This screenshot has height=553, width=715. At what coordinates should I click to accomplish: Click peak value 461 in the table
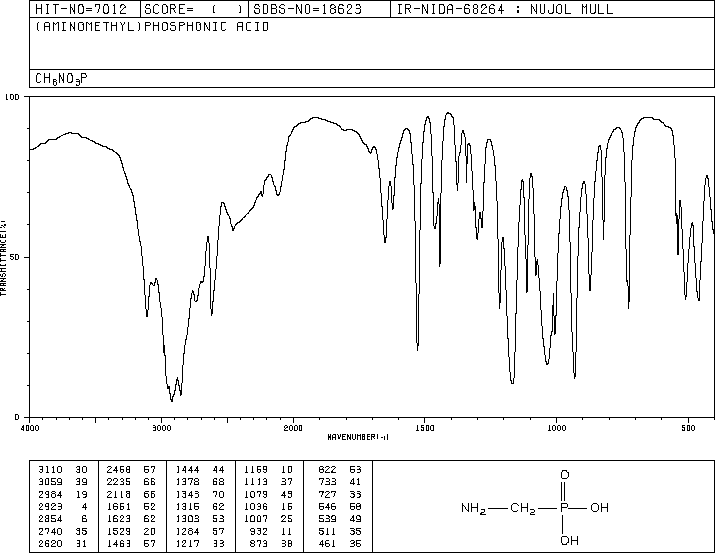tap(327, 543)
